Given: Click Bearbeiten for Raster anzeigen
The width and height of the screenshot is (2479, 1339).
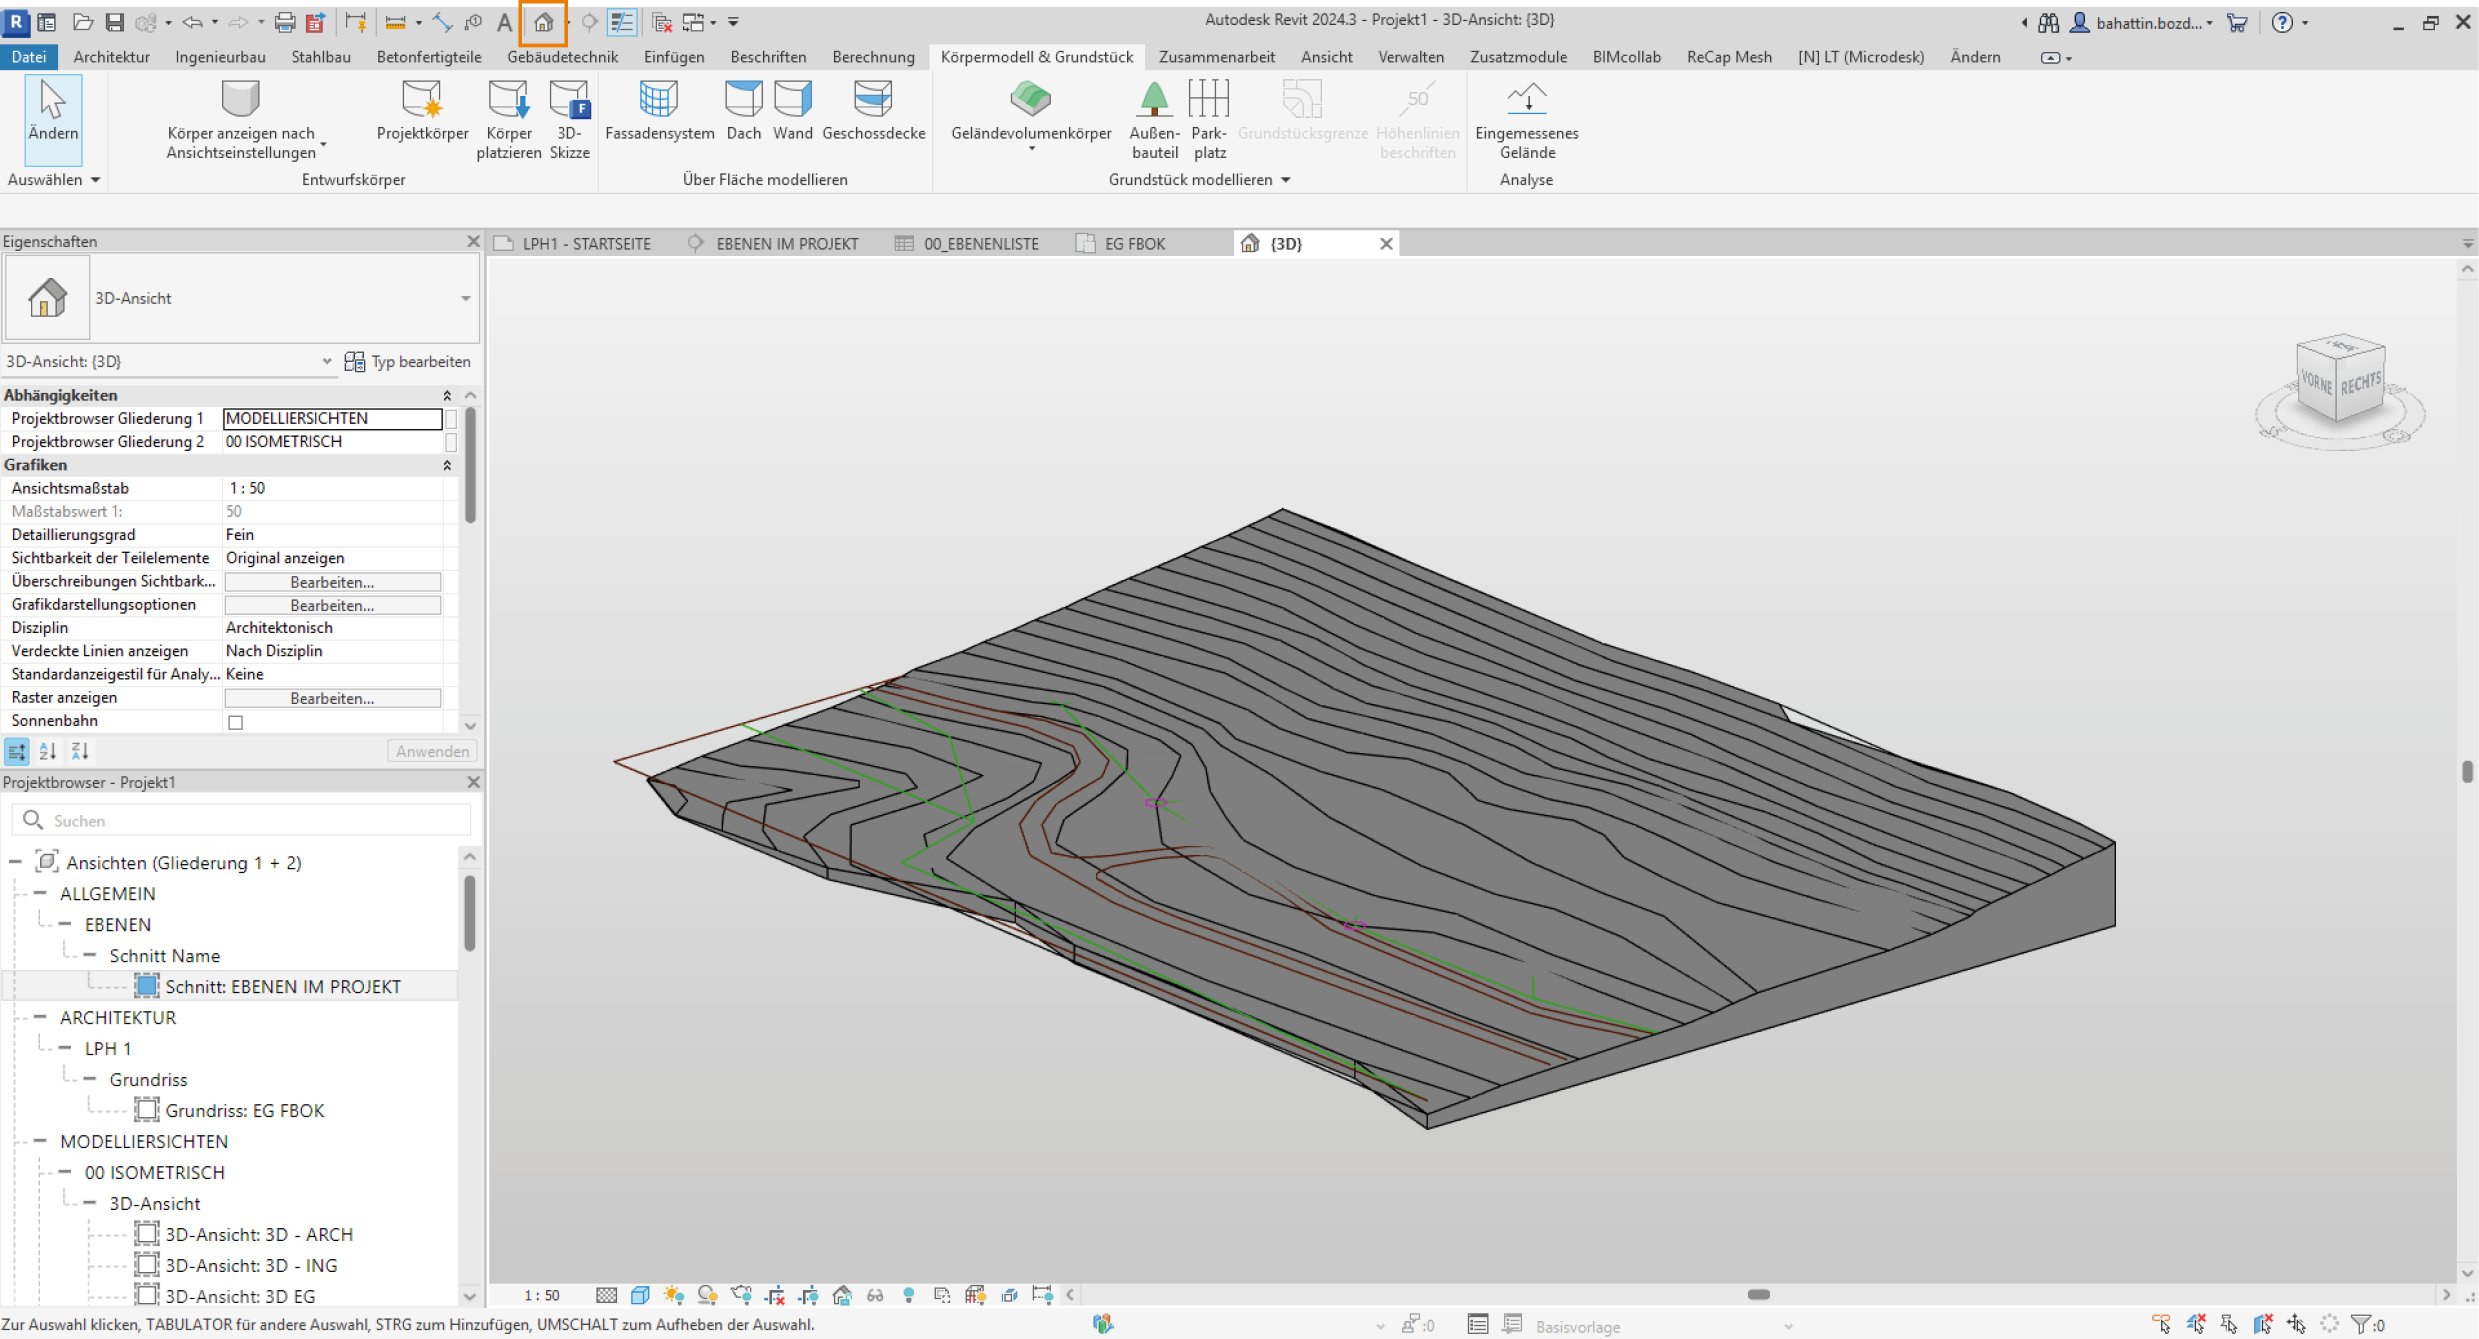Looking at the screenshot, I should coord(332,698).
